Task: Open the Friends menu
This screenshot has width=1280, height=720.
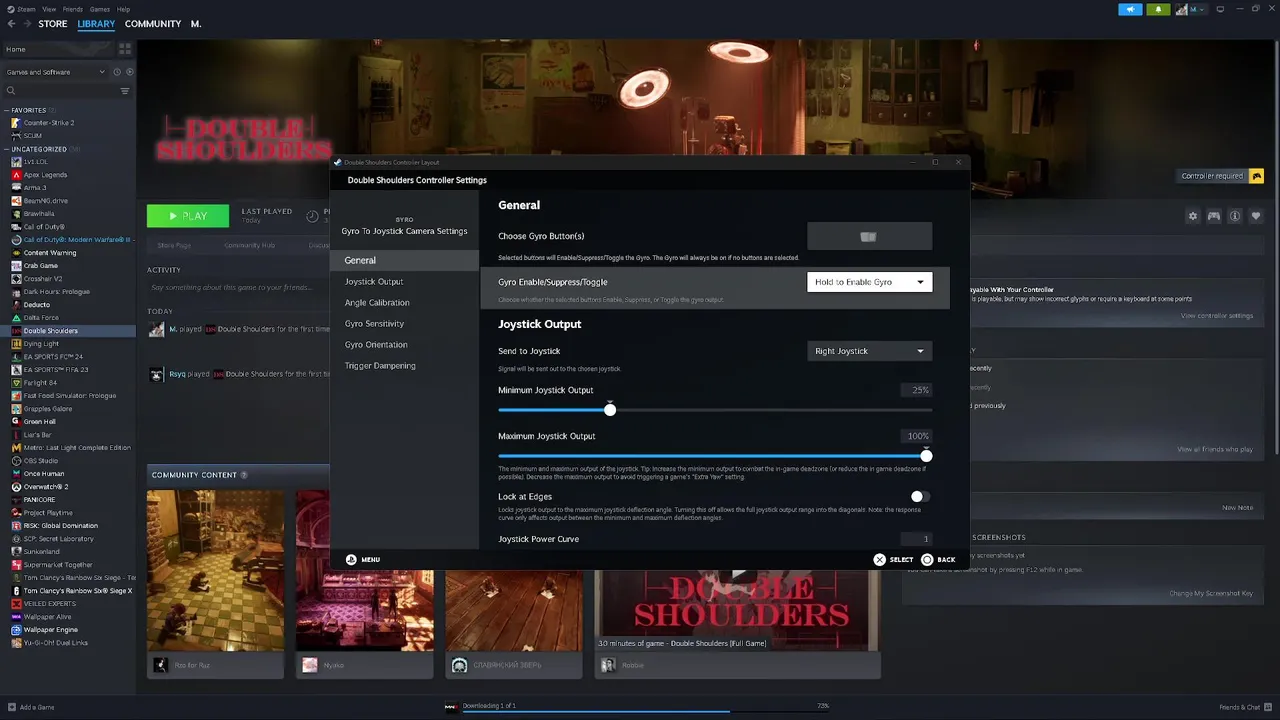Action: 72,9
